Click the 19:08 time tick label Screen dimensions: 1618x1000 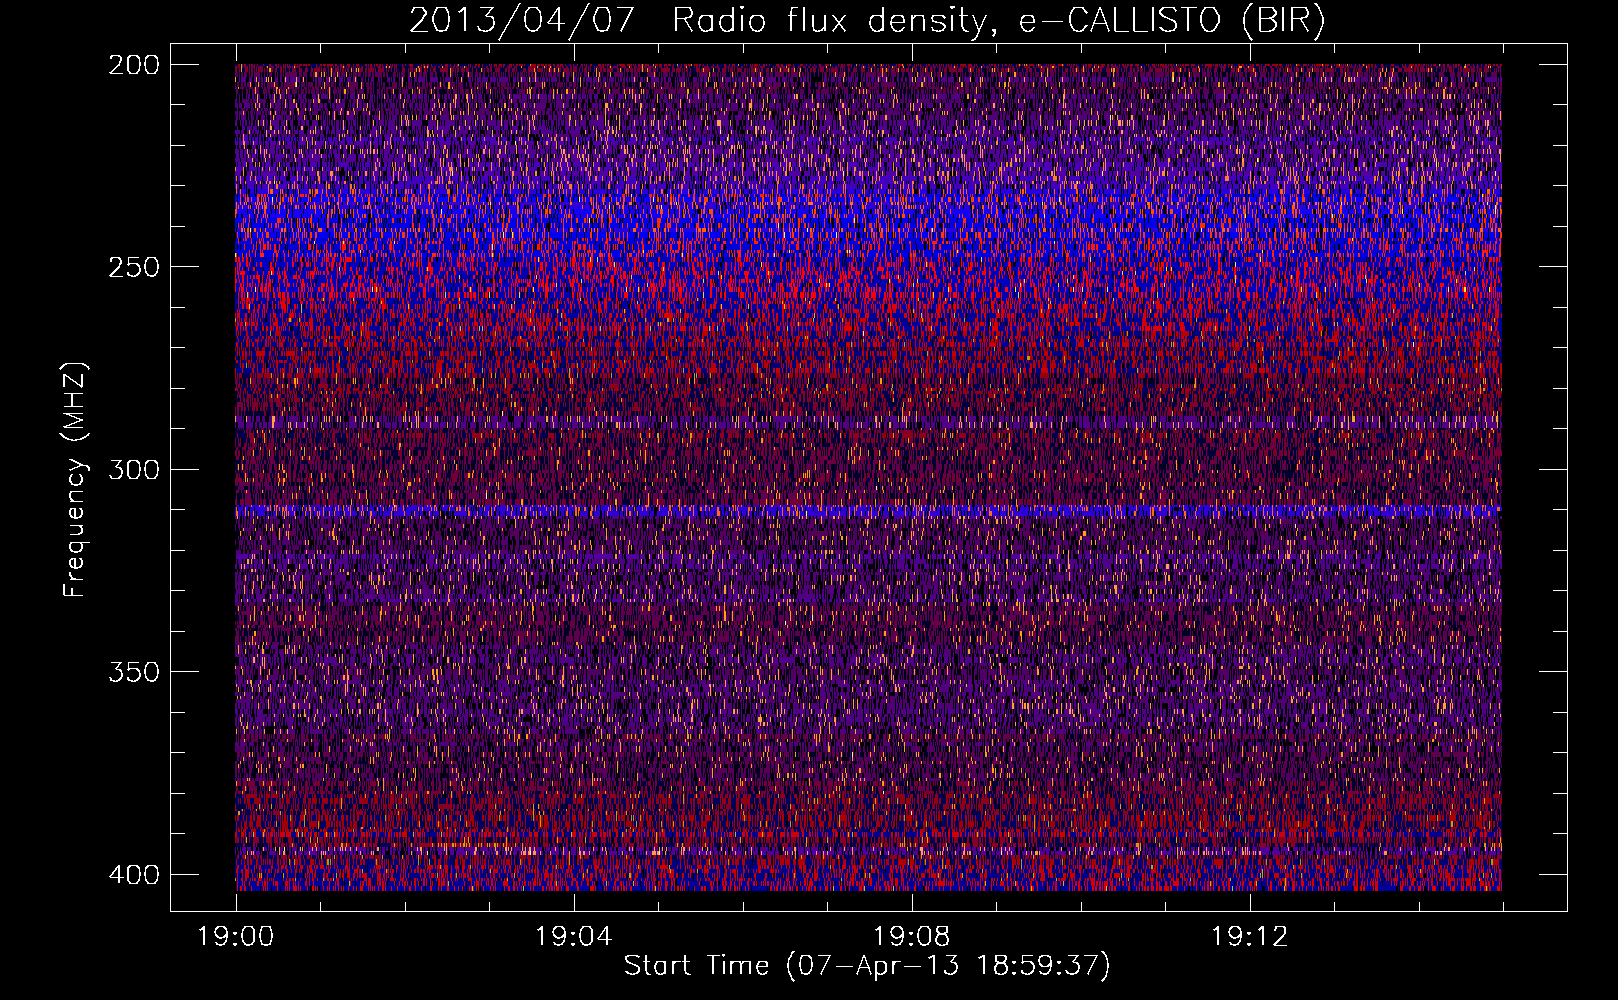[x=911, y=937]
